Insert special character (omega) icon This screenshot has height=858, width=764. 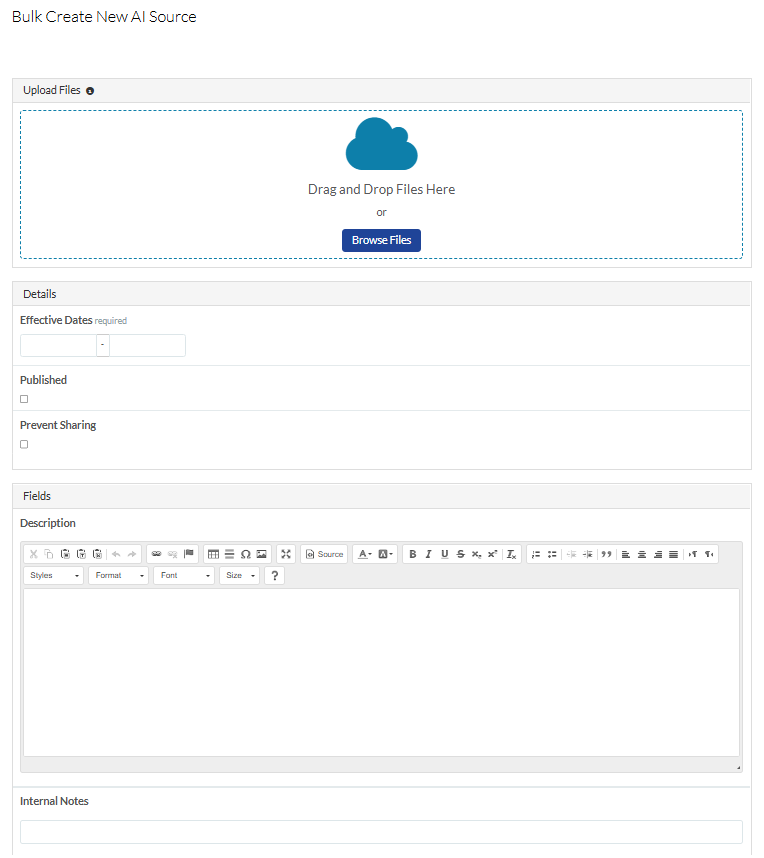coord(245,554)
